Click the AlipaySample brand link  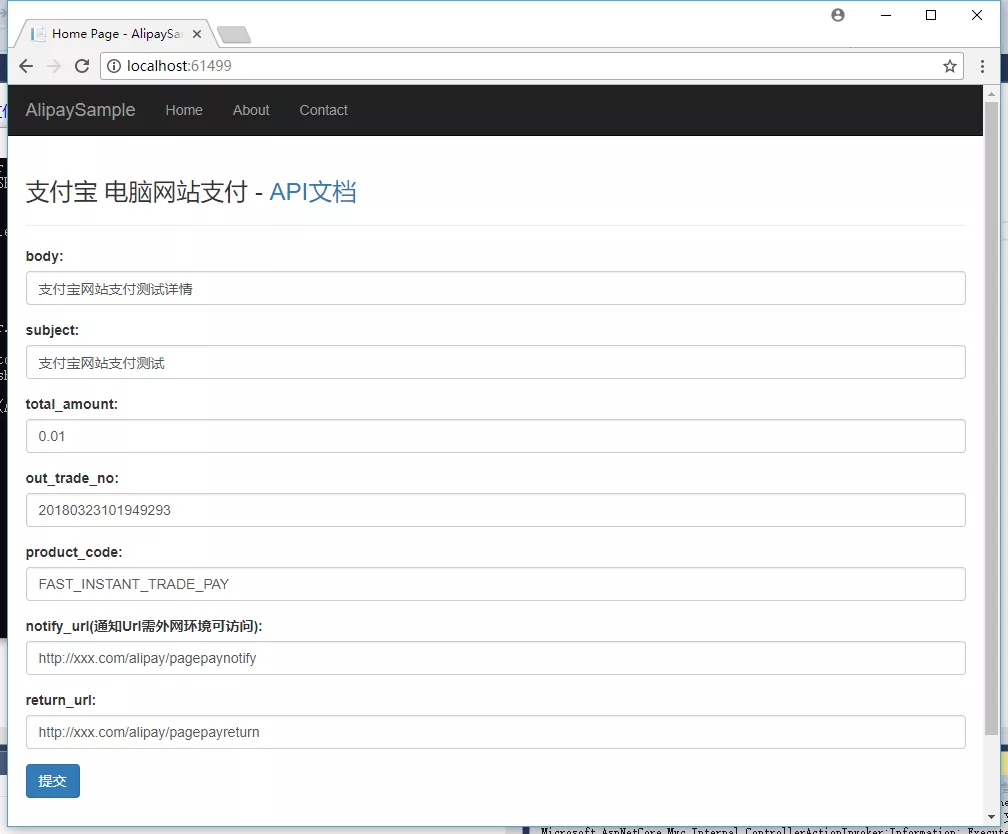pyautogui.click(x=79, y=110)
